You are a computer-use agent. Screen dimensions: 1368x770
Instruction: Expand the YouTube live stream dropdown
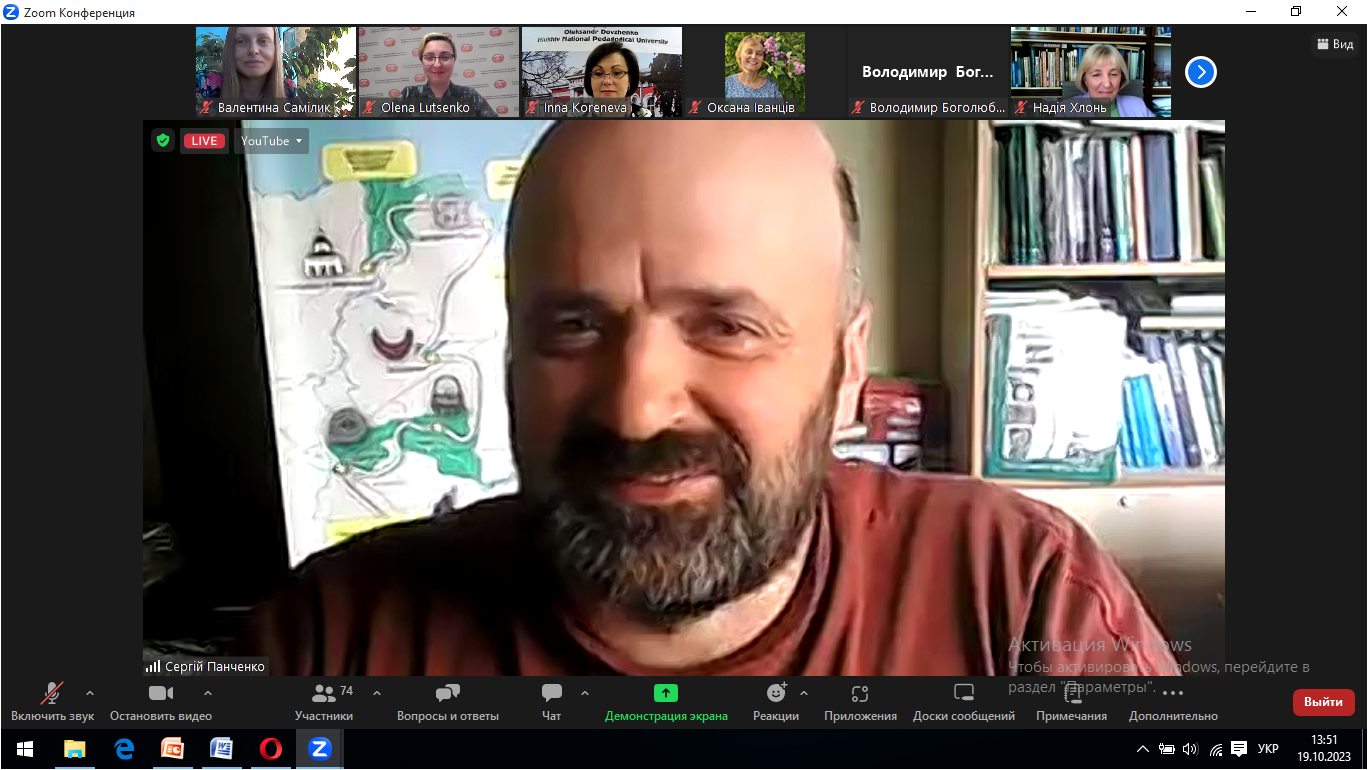point(271,141)
